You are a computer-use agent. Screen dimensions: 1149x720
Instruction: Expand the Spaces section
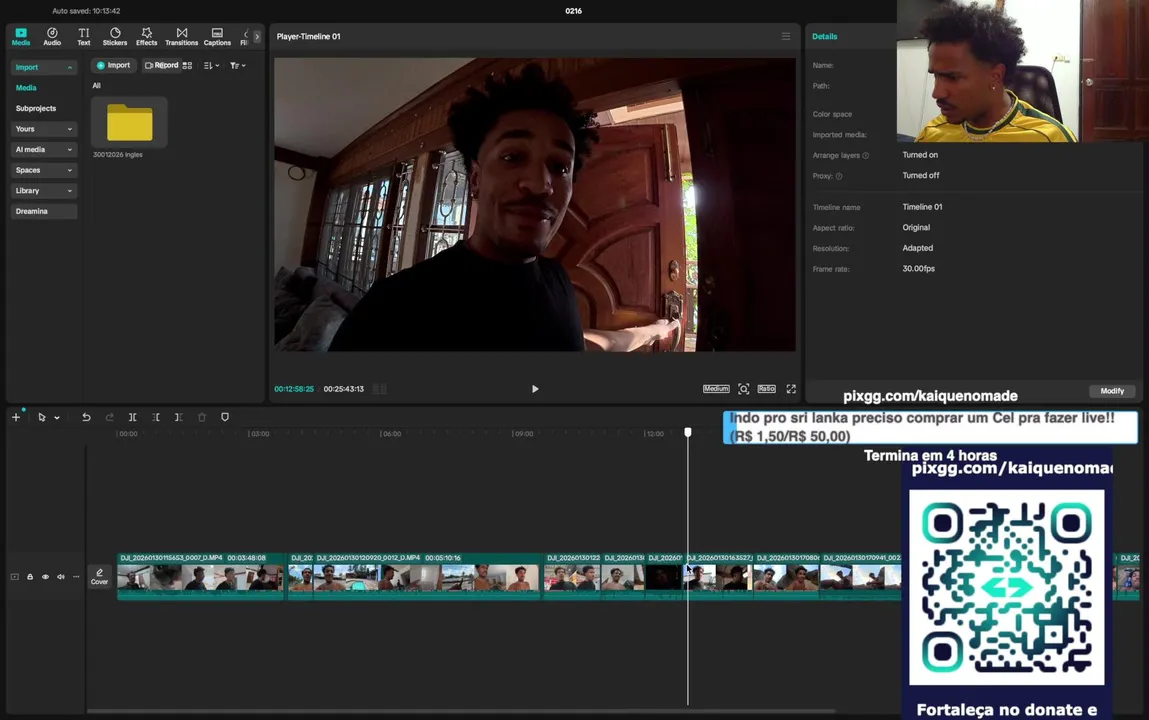(44, 170)
